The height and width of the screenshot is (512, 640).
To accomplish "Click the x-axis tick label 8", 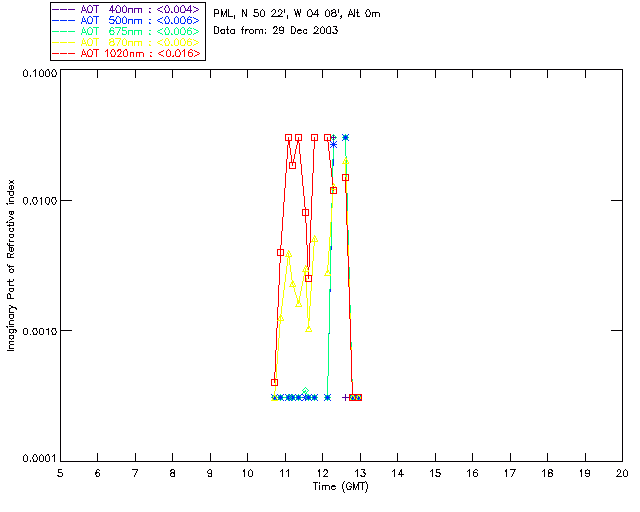I will coord(173,473).
